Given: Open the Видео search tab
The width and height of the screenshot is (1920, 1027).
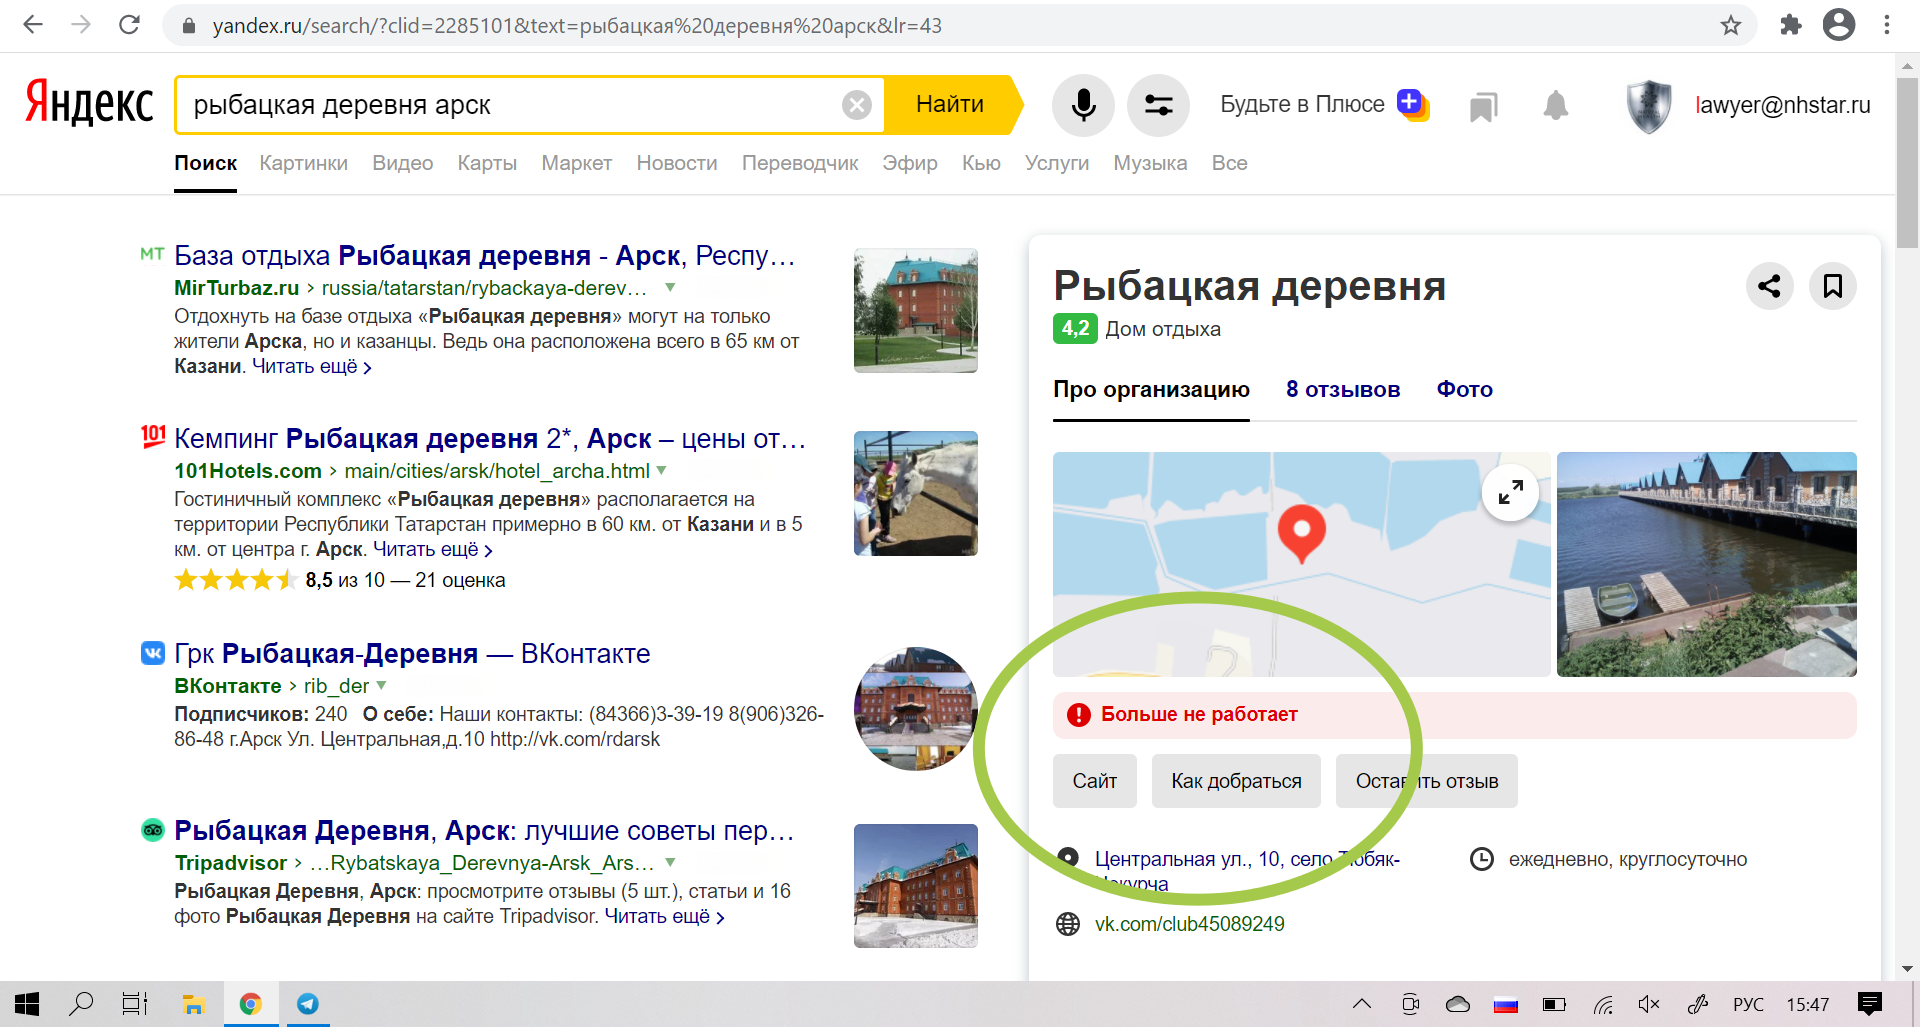Looking at the screenshot, I should 403,163.
